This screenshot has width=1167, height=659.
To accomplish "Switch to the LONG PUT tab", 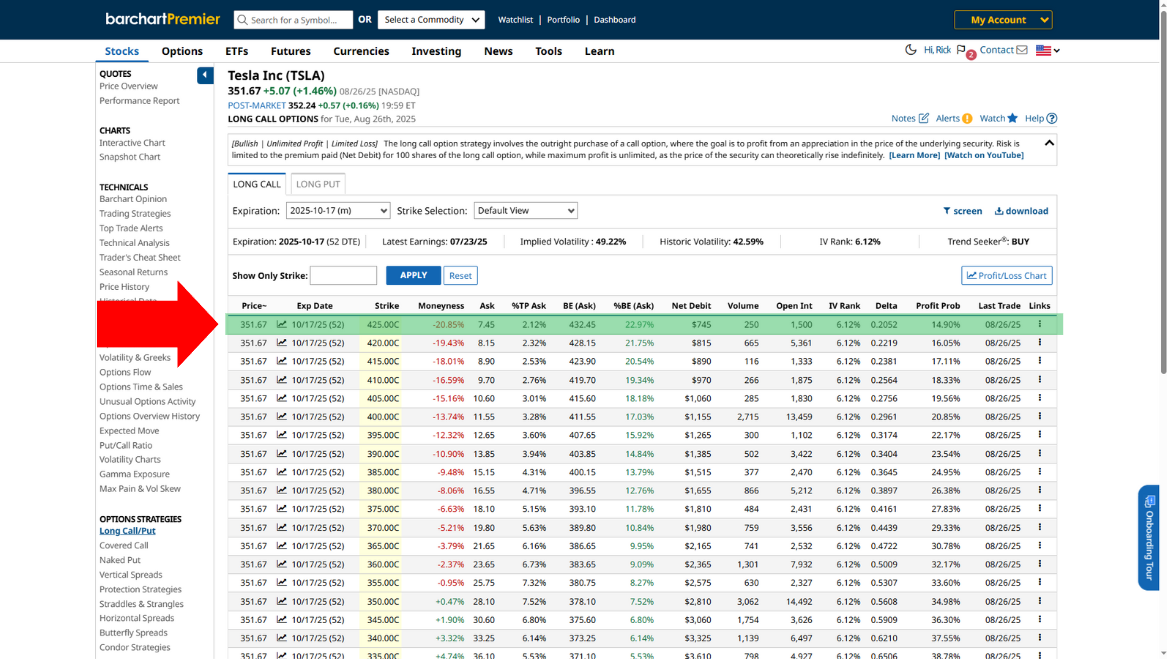I will pyautogui.click(x=318, y=184).
